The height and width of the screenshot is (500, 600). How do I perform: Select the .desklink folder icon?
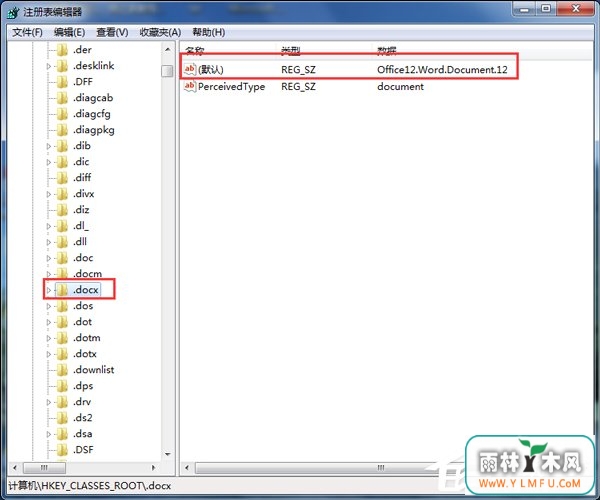62,66
